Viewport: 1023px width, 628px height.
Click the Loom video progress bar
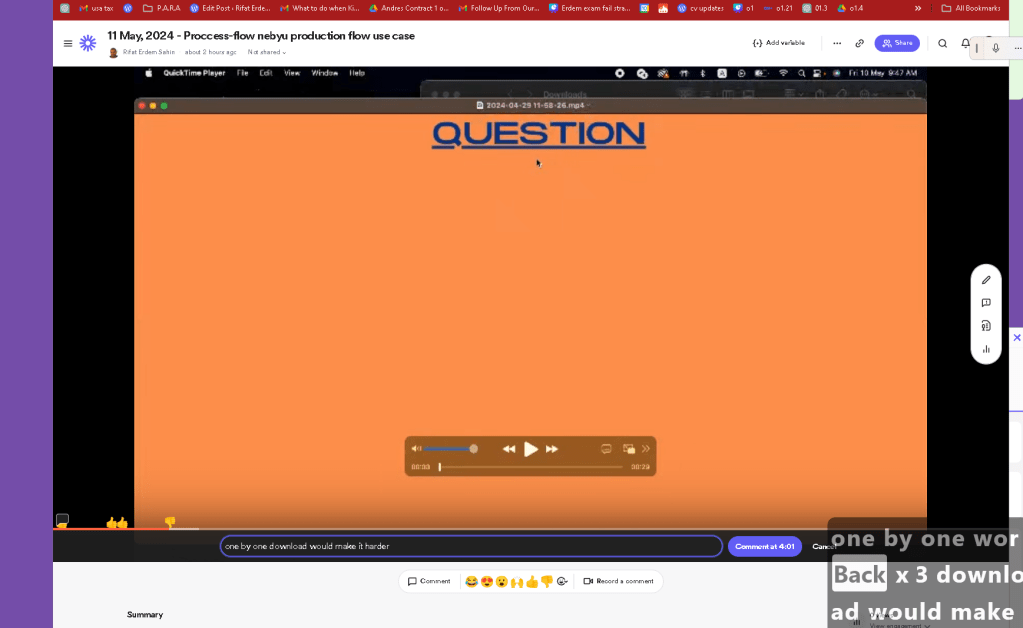[530, 528]
